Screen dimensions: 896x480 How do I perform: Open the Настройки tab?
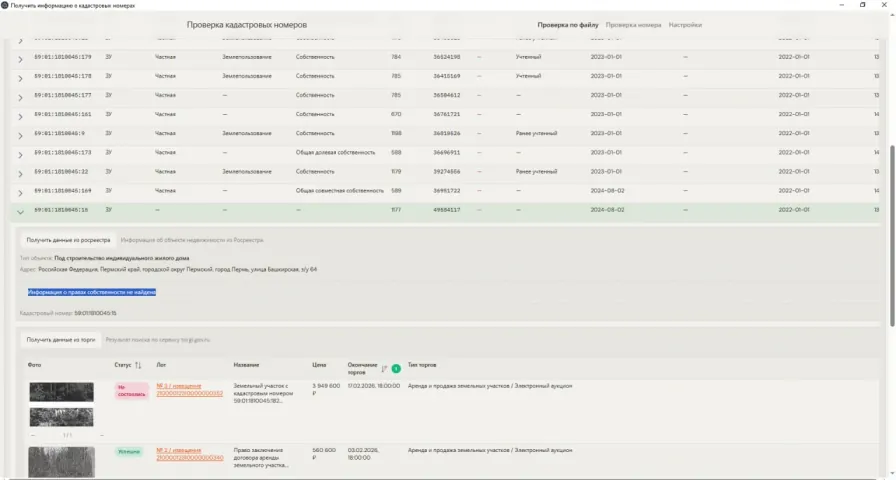tap(685, 24)
